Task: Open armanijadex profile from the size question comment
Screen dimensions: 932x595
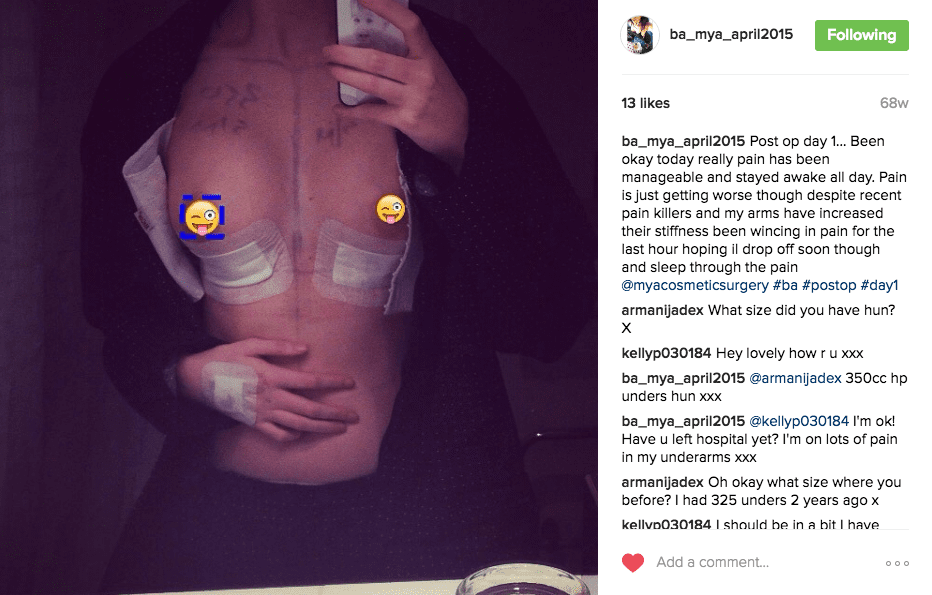Action: point(663,310)
